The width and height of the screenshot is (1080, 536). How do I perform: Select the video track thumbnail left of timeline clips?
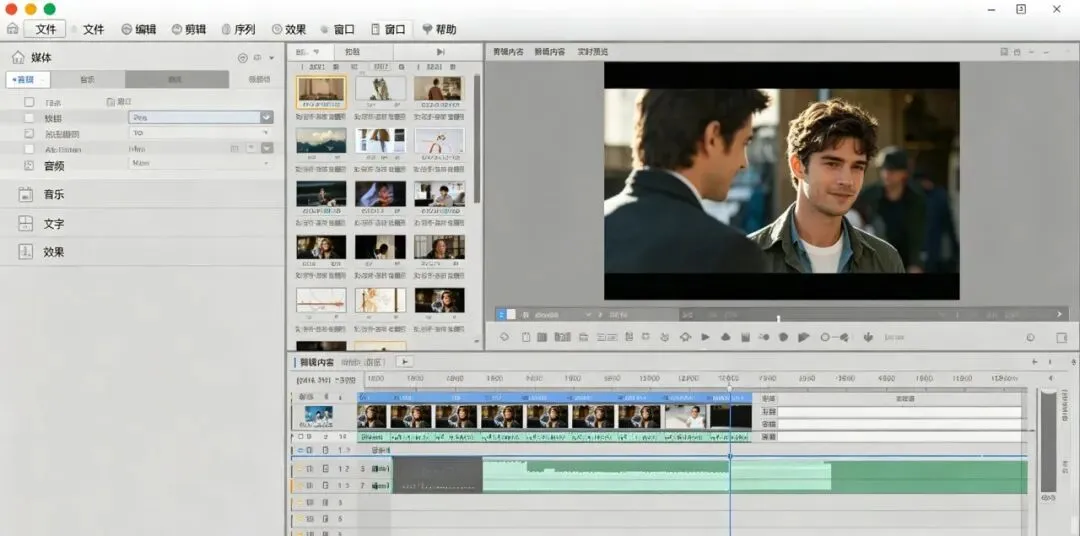(319, 415)
